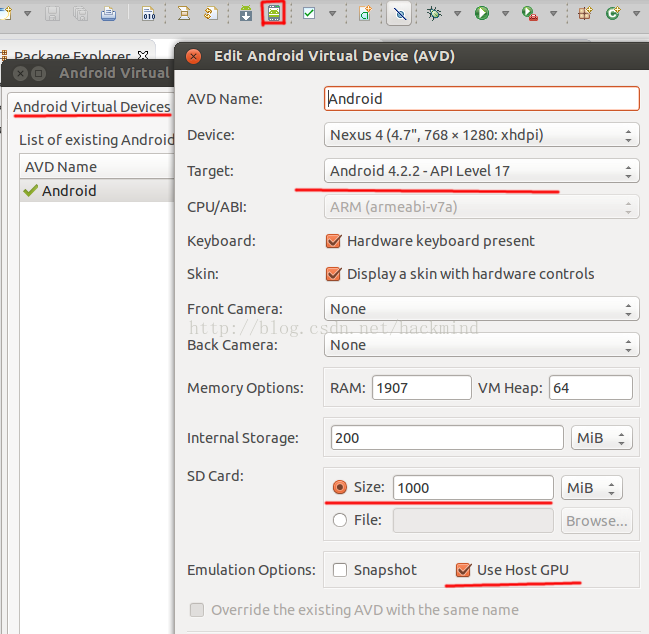
Task: Close the Android Virtual Device Manager window
Action: click(x=20, y=74)
